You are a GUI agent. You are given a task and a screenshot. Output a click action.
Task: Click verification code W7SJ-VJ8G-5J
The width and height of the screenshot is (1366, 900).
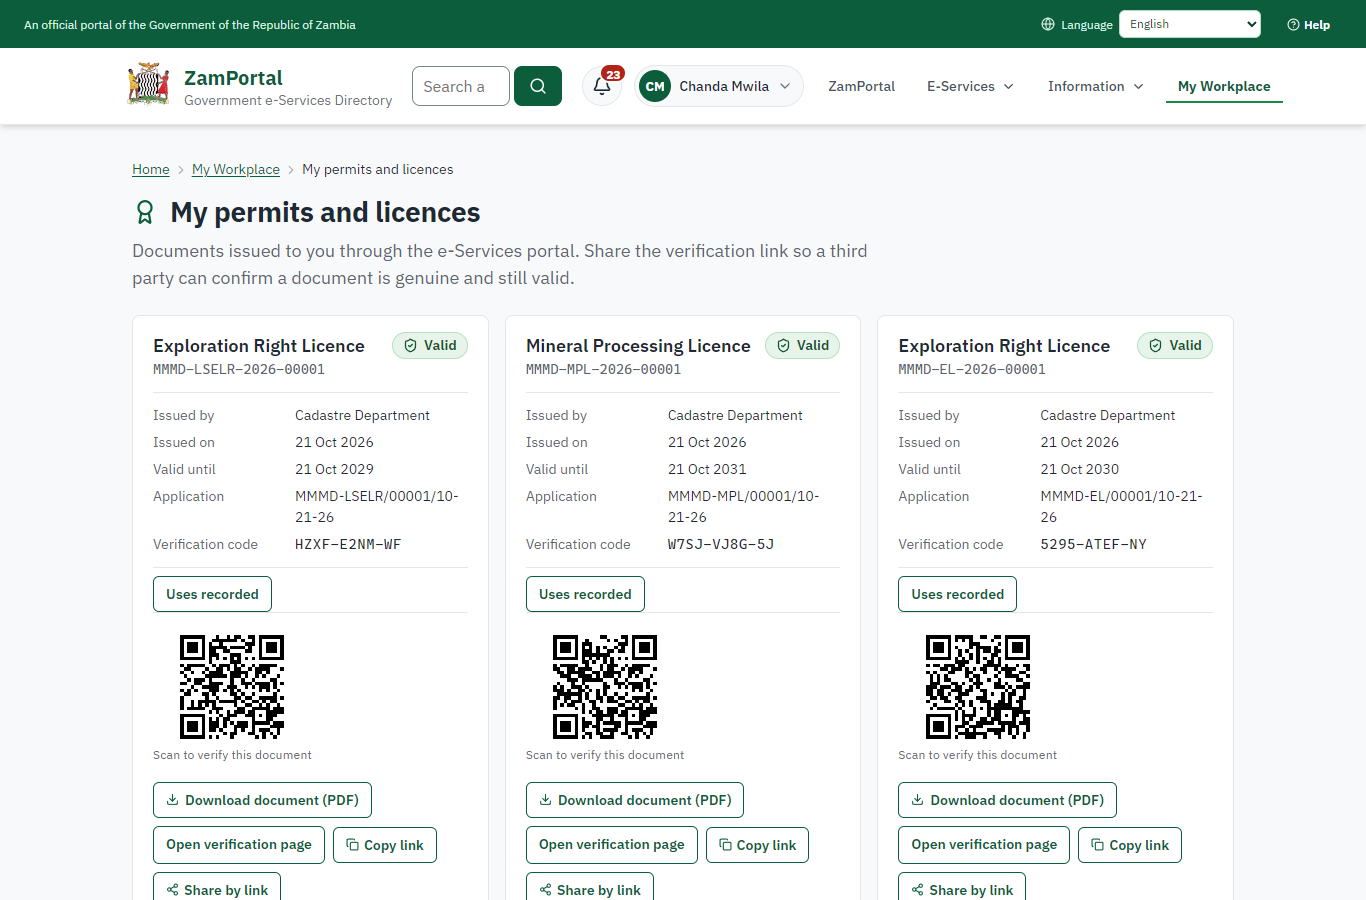click(x=721, y=544)
